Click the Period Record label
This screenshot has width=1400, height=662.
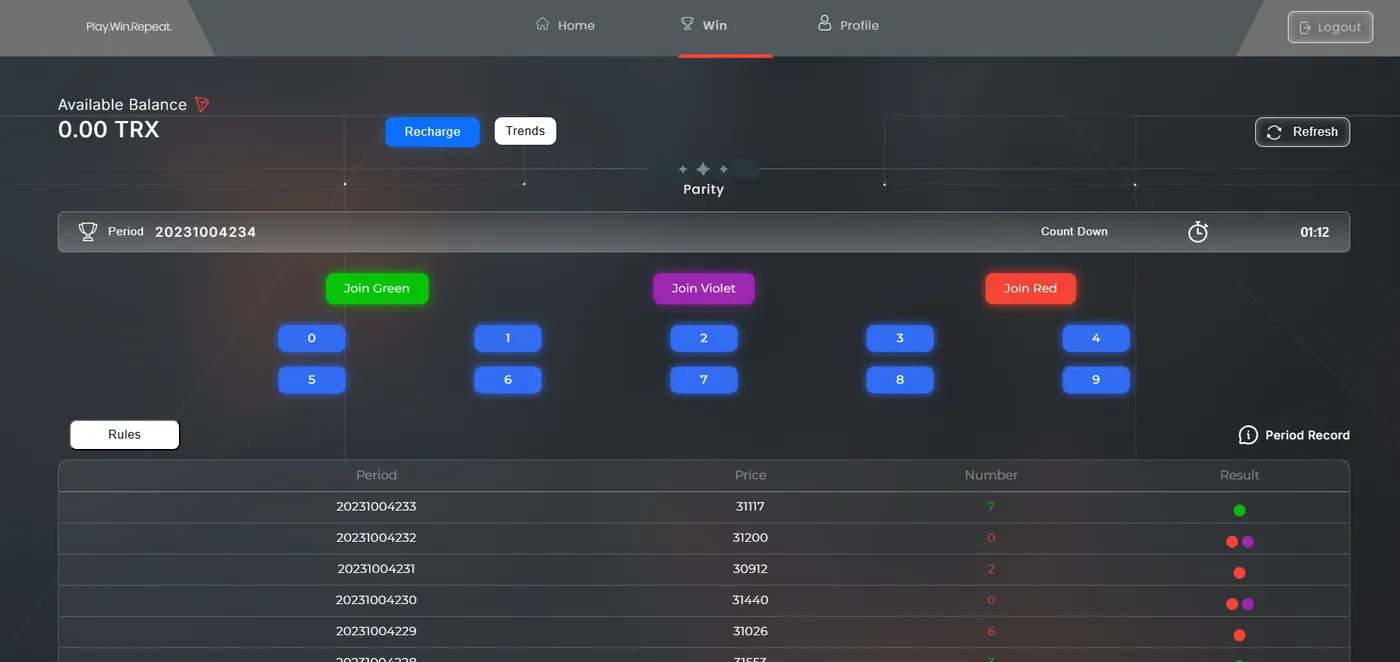click(x=1307, y=435)
